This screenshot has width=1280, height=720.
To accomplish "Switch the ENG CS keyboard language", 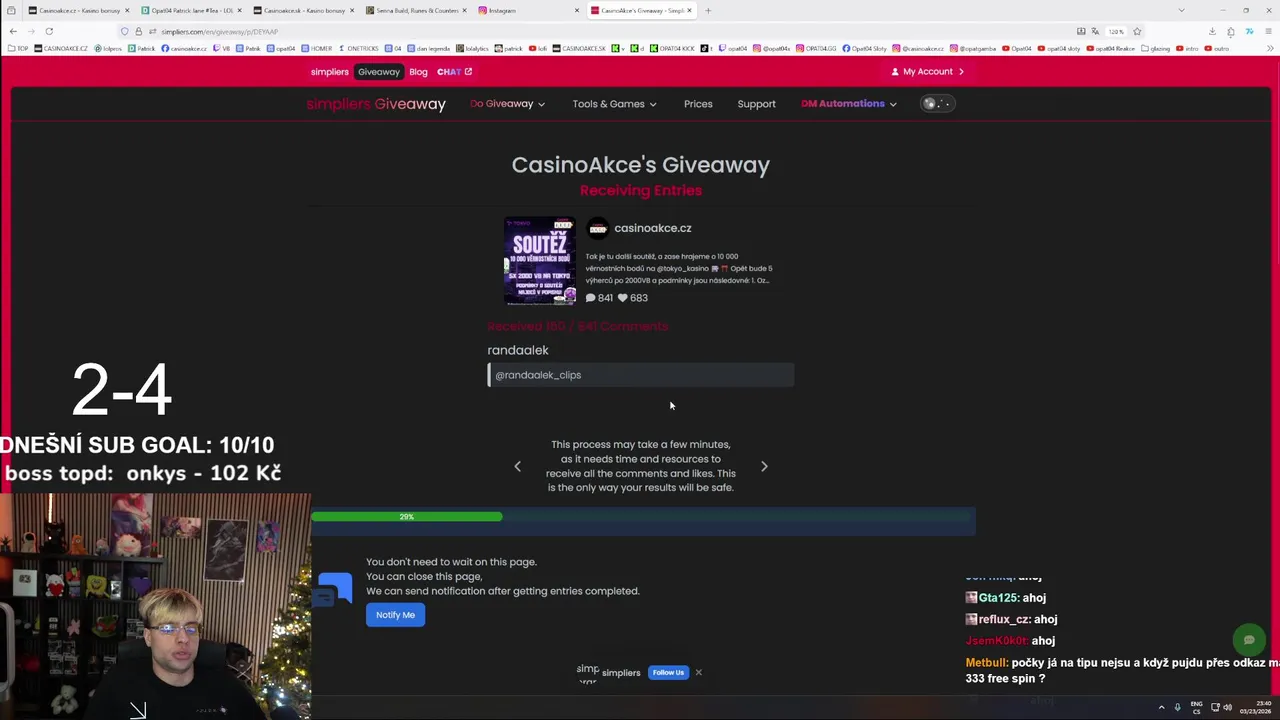I will [1197, 707].
